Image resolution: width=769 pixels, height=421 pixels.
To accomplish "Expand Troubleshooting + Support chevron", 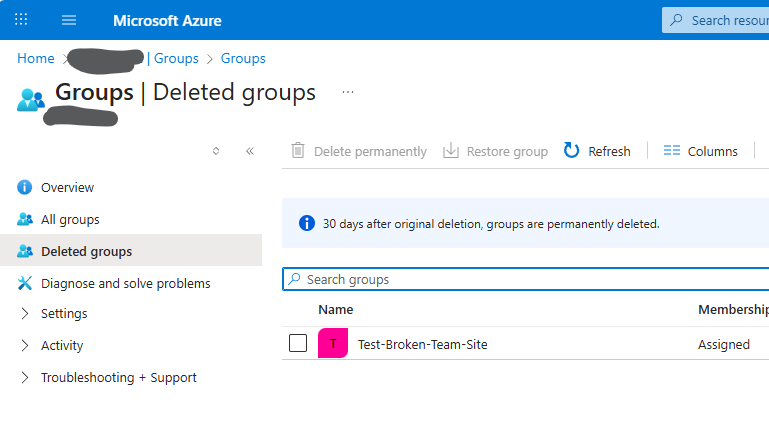I will coord(25,377).
